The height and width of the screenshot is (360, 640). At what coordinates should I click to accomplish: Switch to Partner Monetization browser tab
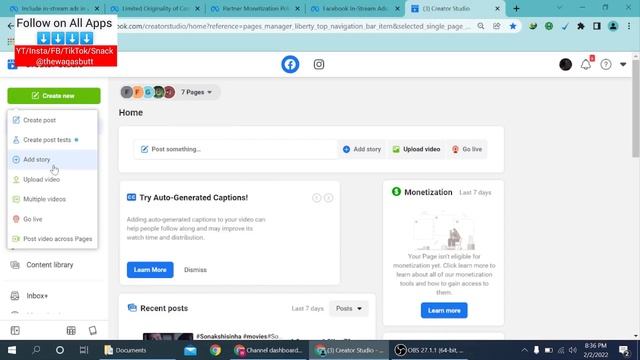(x=255, y=9)
